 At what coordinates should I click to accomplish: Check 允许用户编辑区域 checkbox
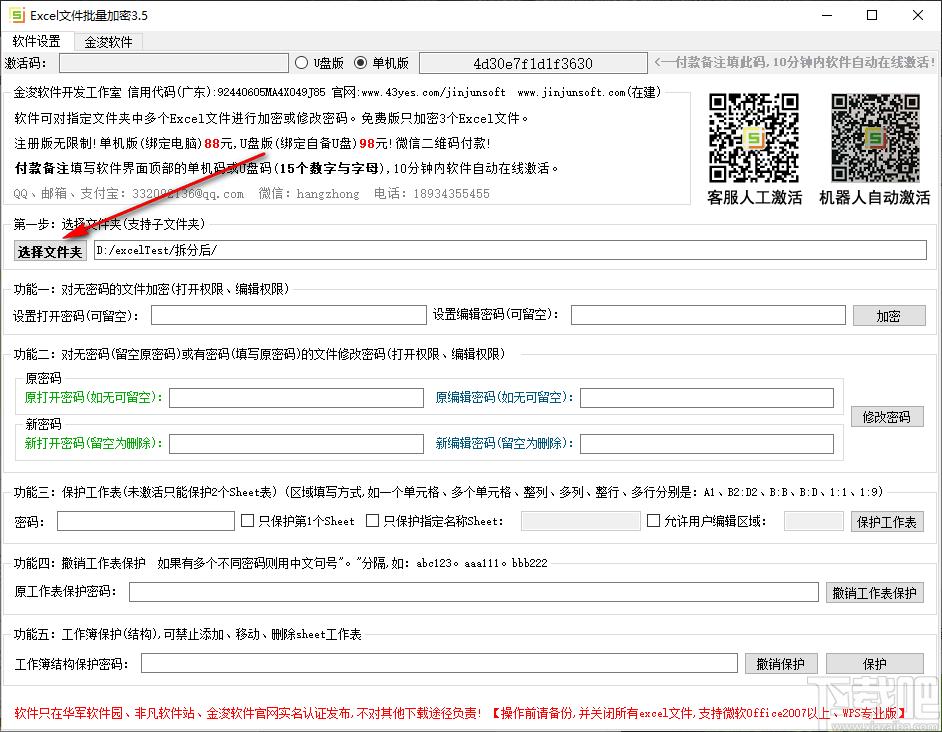pos(654,520)
